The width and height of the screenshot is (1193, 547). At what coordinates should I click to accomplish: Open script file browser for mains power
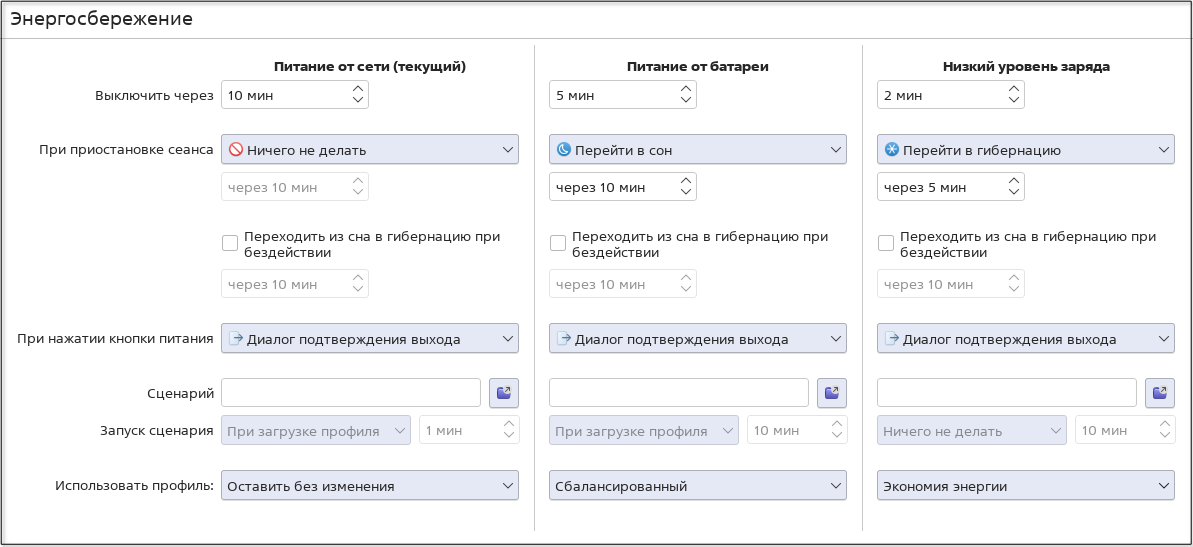point(503,393)
